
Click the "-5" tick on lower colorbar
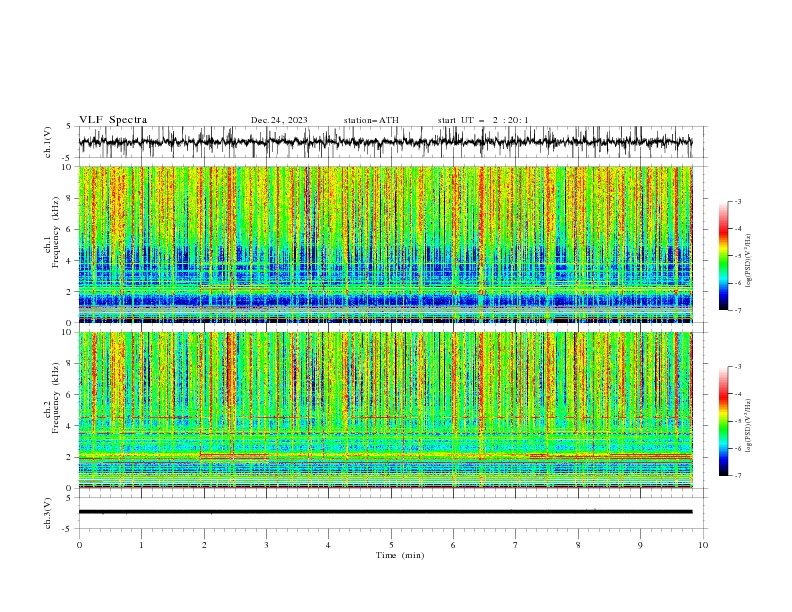click(737, 421)
